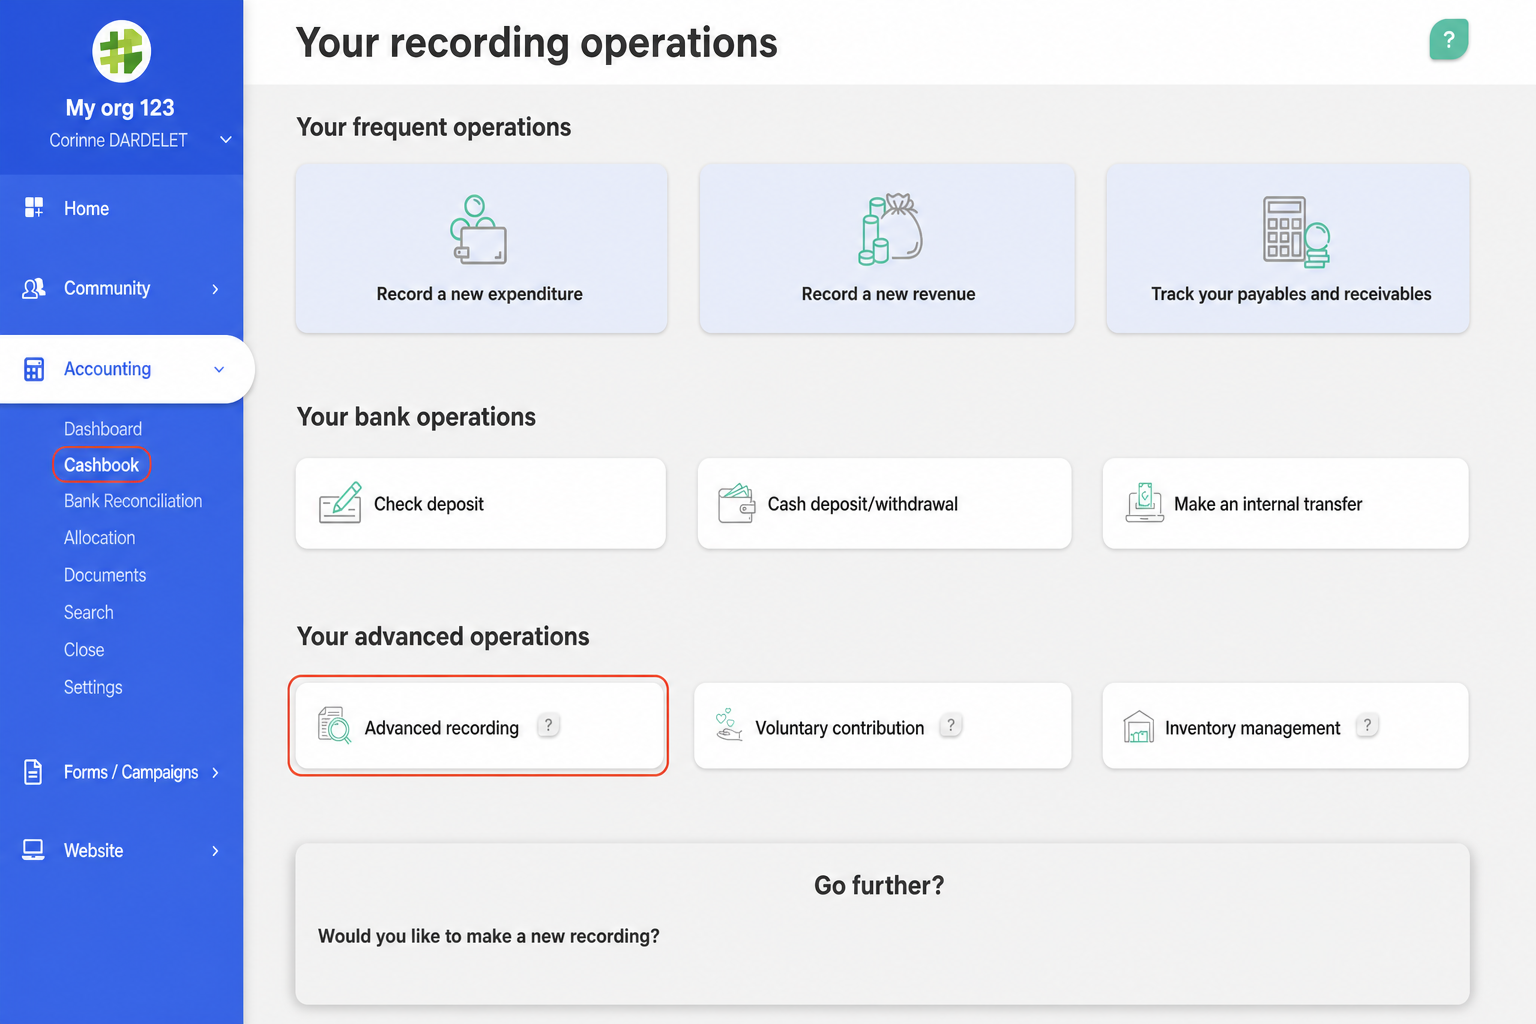Screen dimensions: 1536x1024
Task: Expand the Community submenu arrow
Action: click(215, 289)
